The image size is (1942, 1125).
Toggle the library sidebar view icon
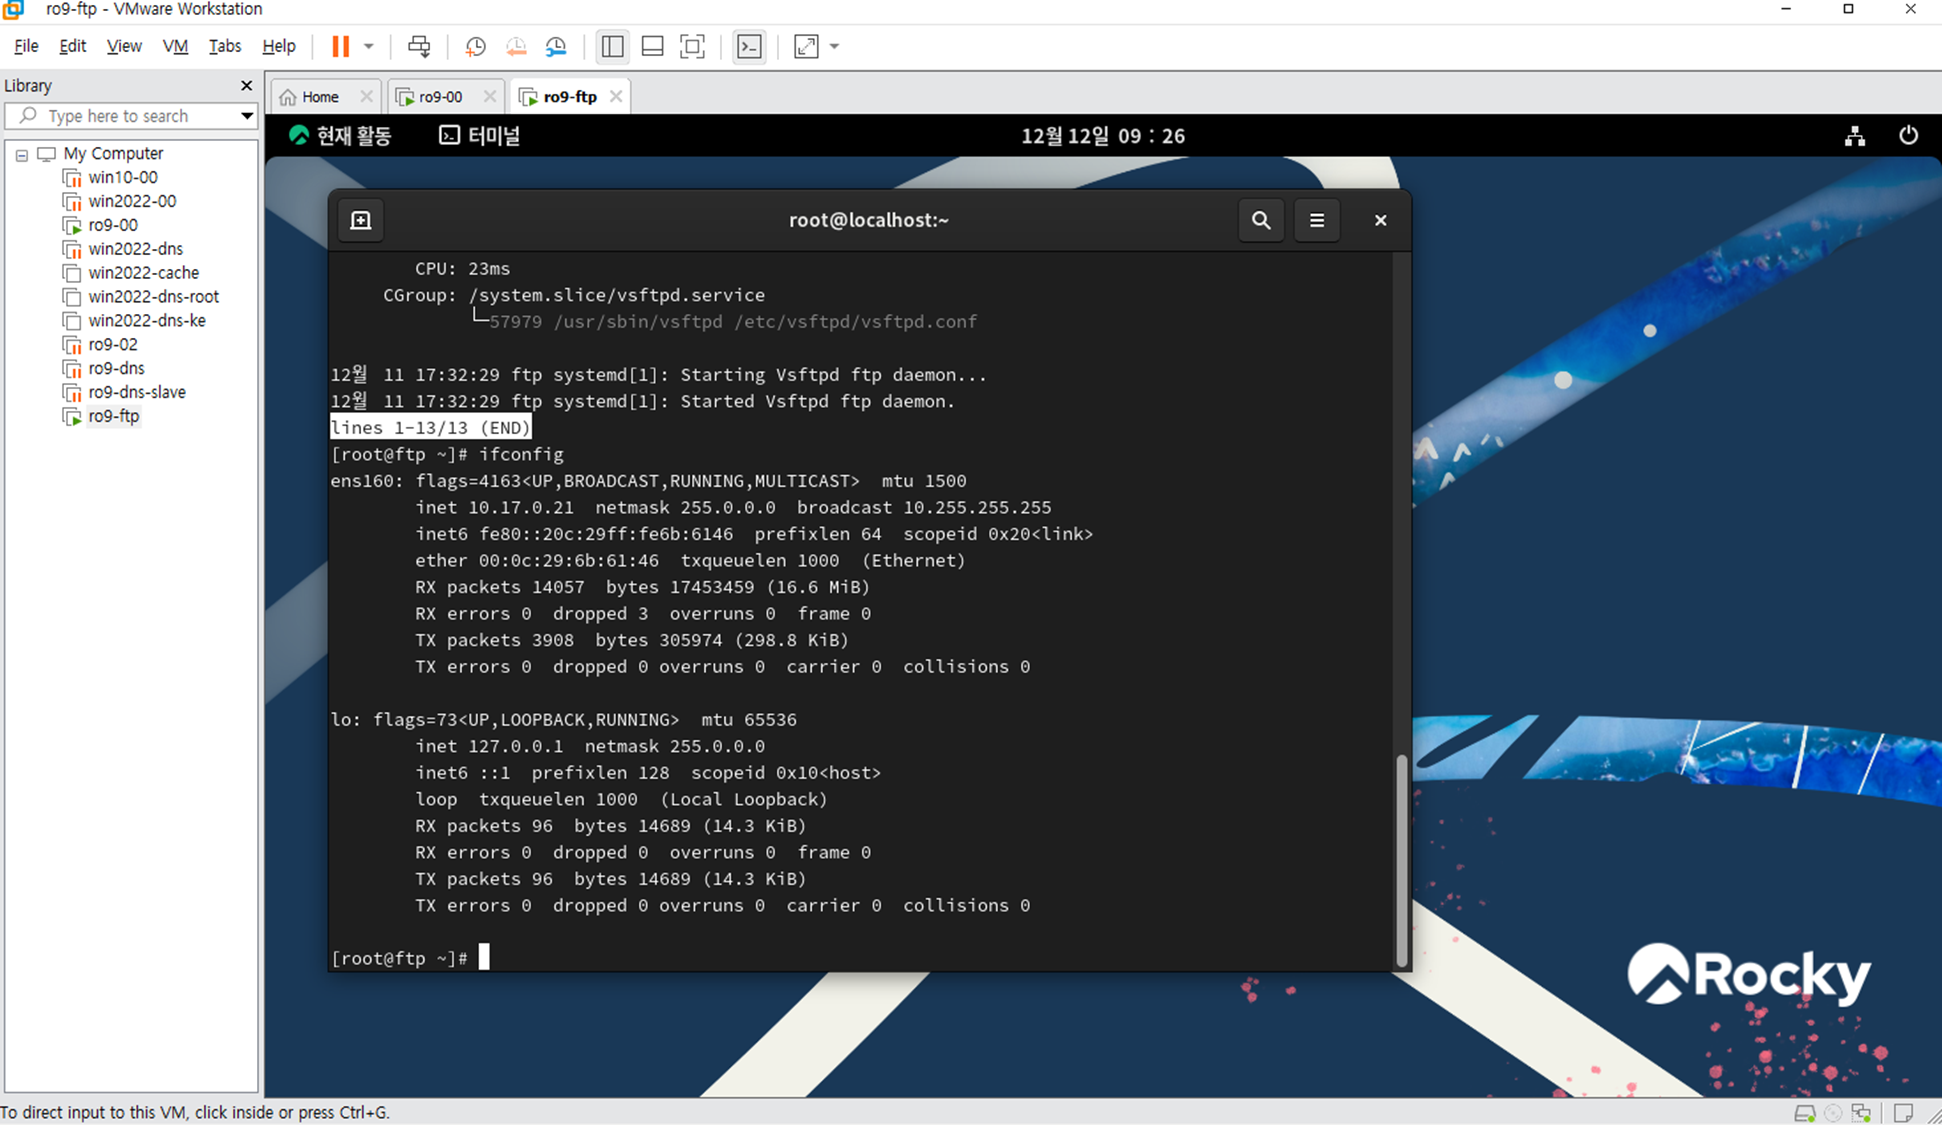[612, 47]
